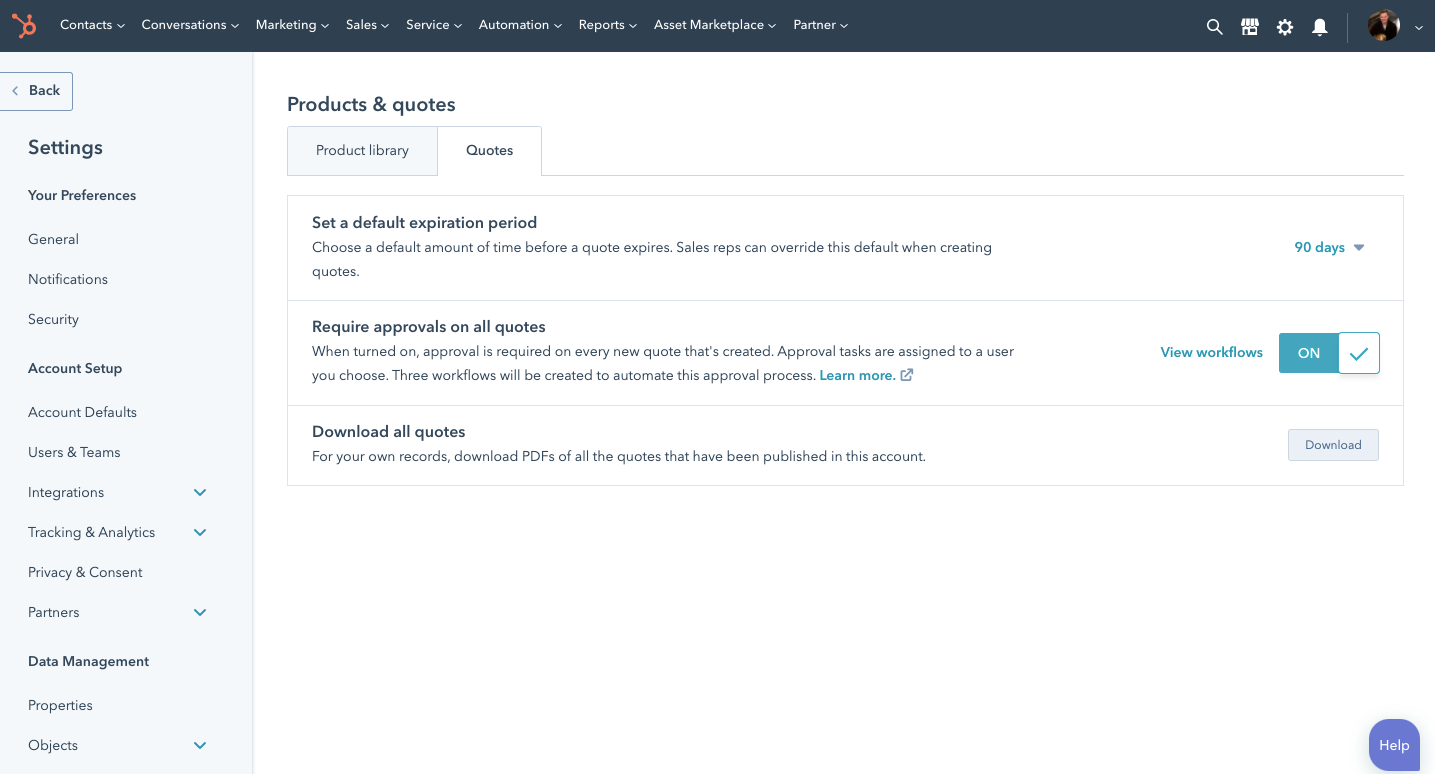Expand the Objects sidebar section
1435x774 pixels.
pos(200,745)
